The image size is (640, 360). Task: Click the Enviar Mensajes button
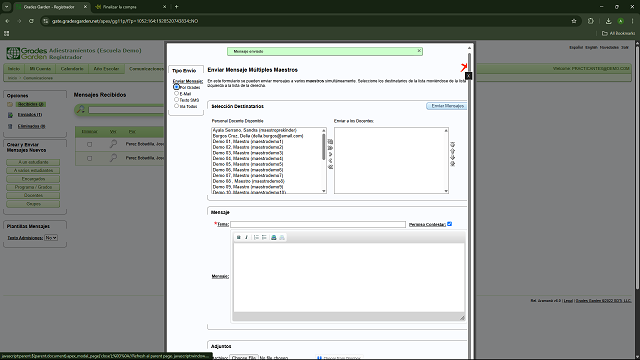pyautogui.click(x=447, y=106)
